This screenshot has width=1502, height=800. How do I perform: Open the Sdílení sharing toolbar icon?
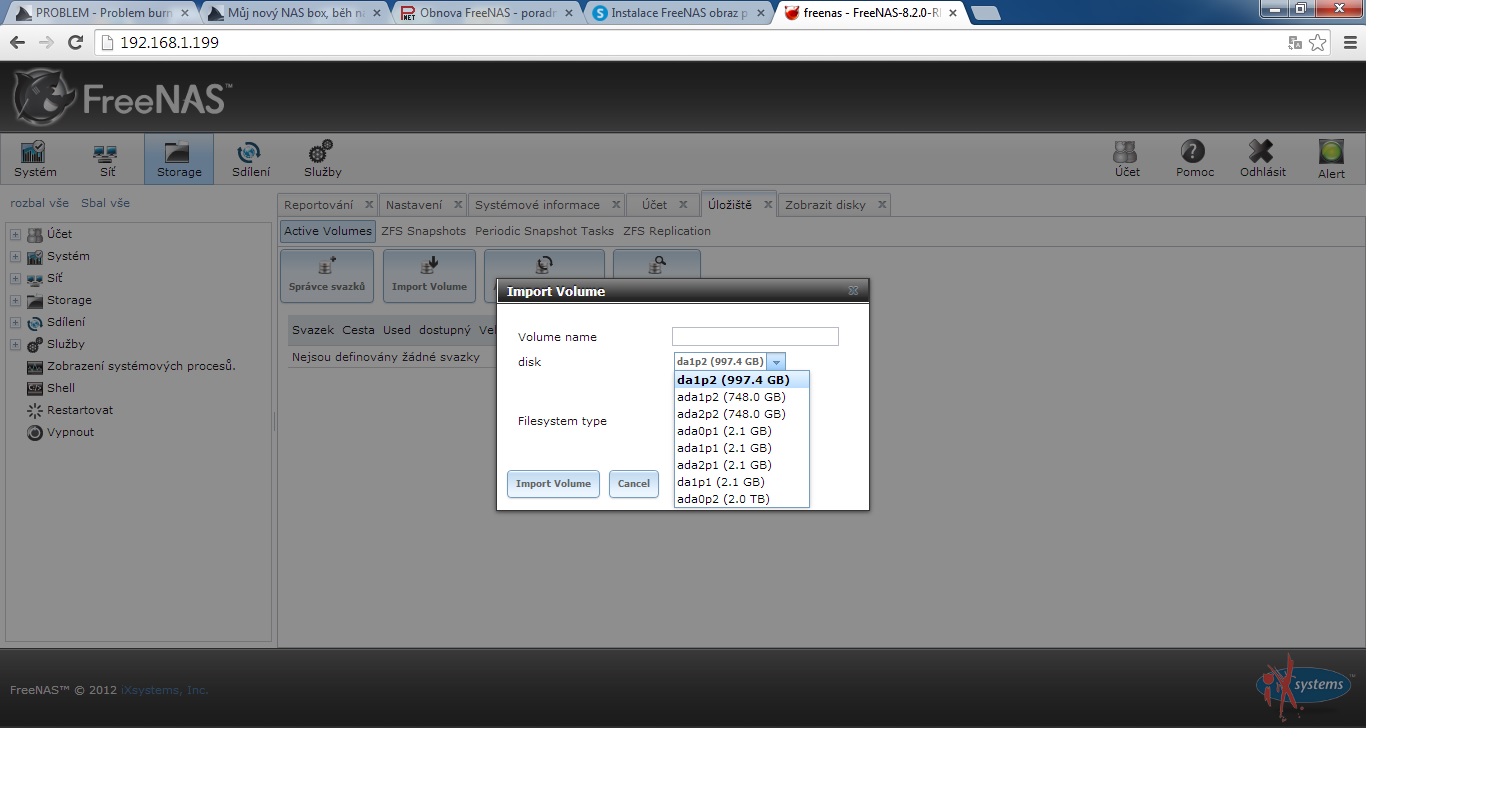pos(251,160)
